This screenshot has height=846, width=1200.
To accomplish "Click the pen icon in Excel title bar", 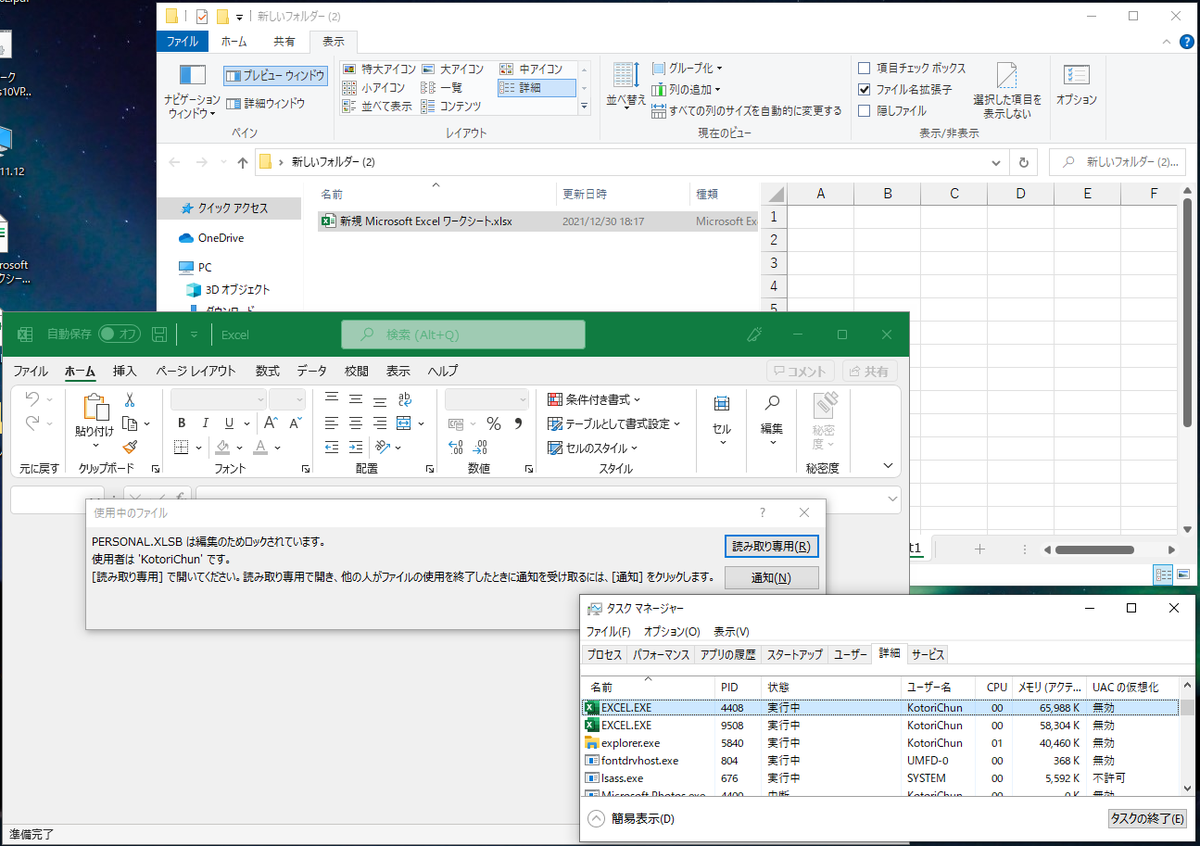I will click(755, 334).
